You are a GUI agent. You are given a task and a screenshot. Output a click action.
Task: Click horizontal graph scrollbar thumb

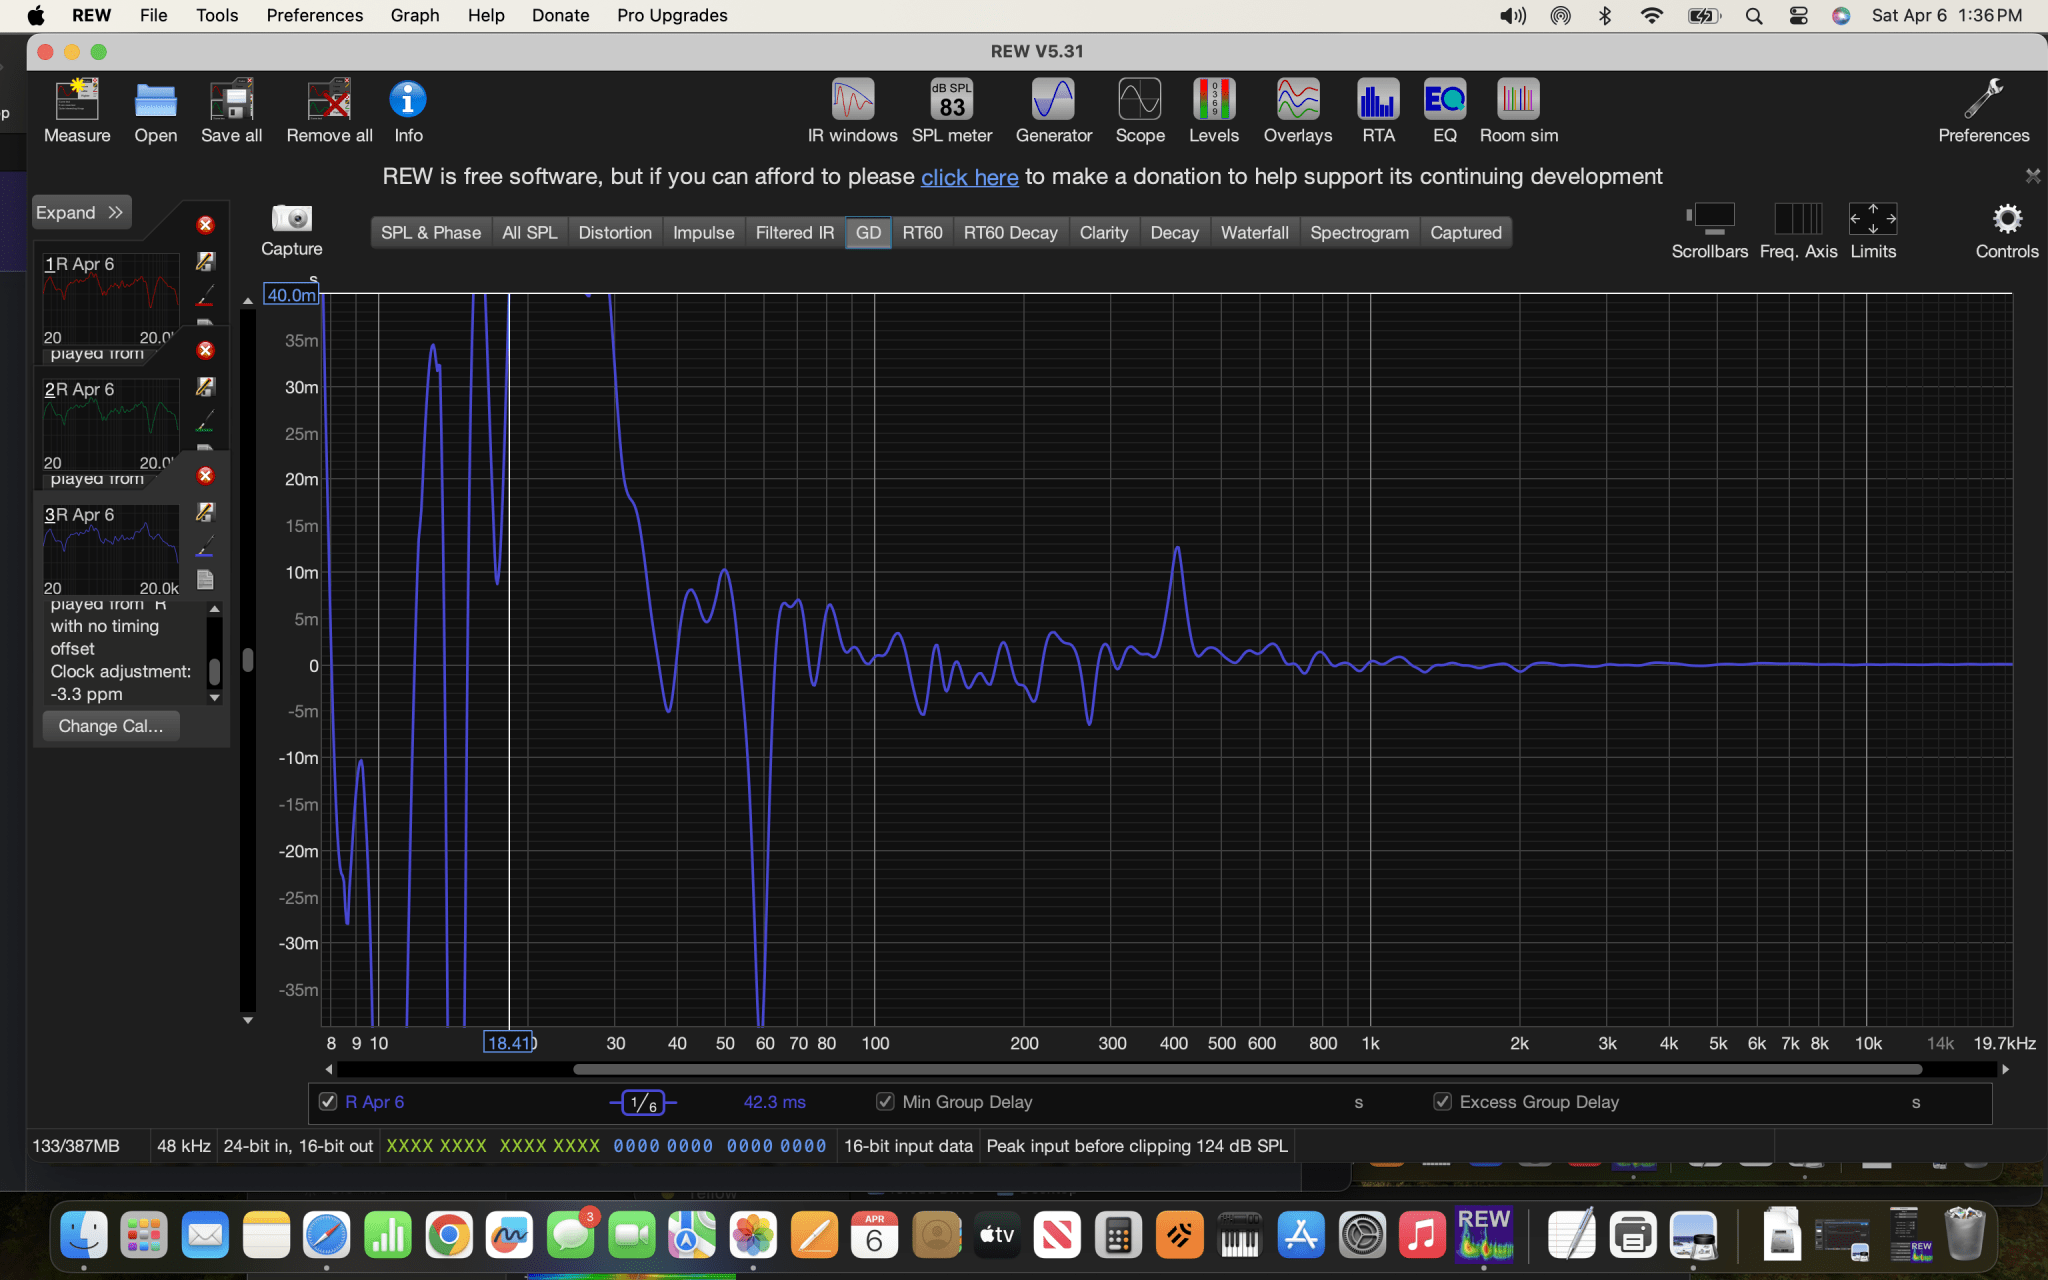(x=1247, y=1069)
